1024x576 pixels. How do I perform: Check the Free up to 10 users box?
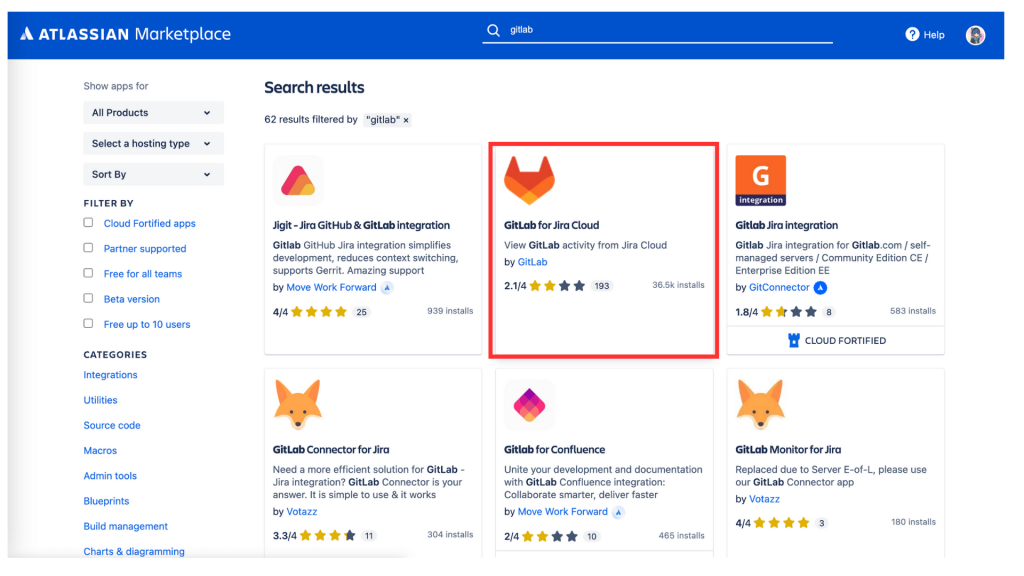point(88,323)
